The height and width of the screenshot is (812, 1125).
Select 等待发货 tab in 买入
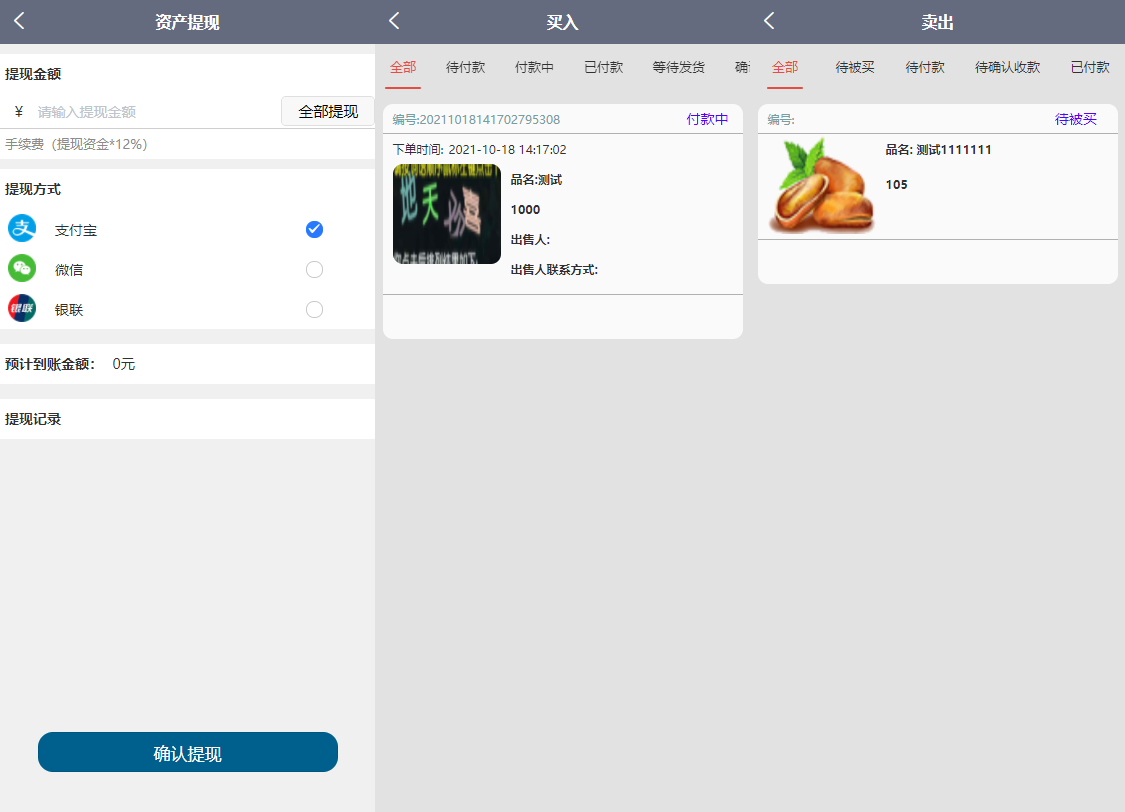[678, 68]
